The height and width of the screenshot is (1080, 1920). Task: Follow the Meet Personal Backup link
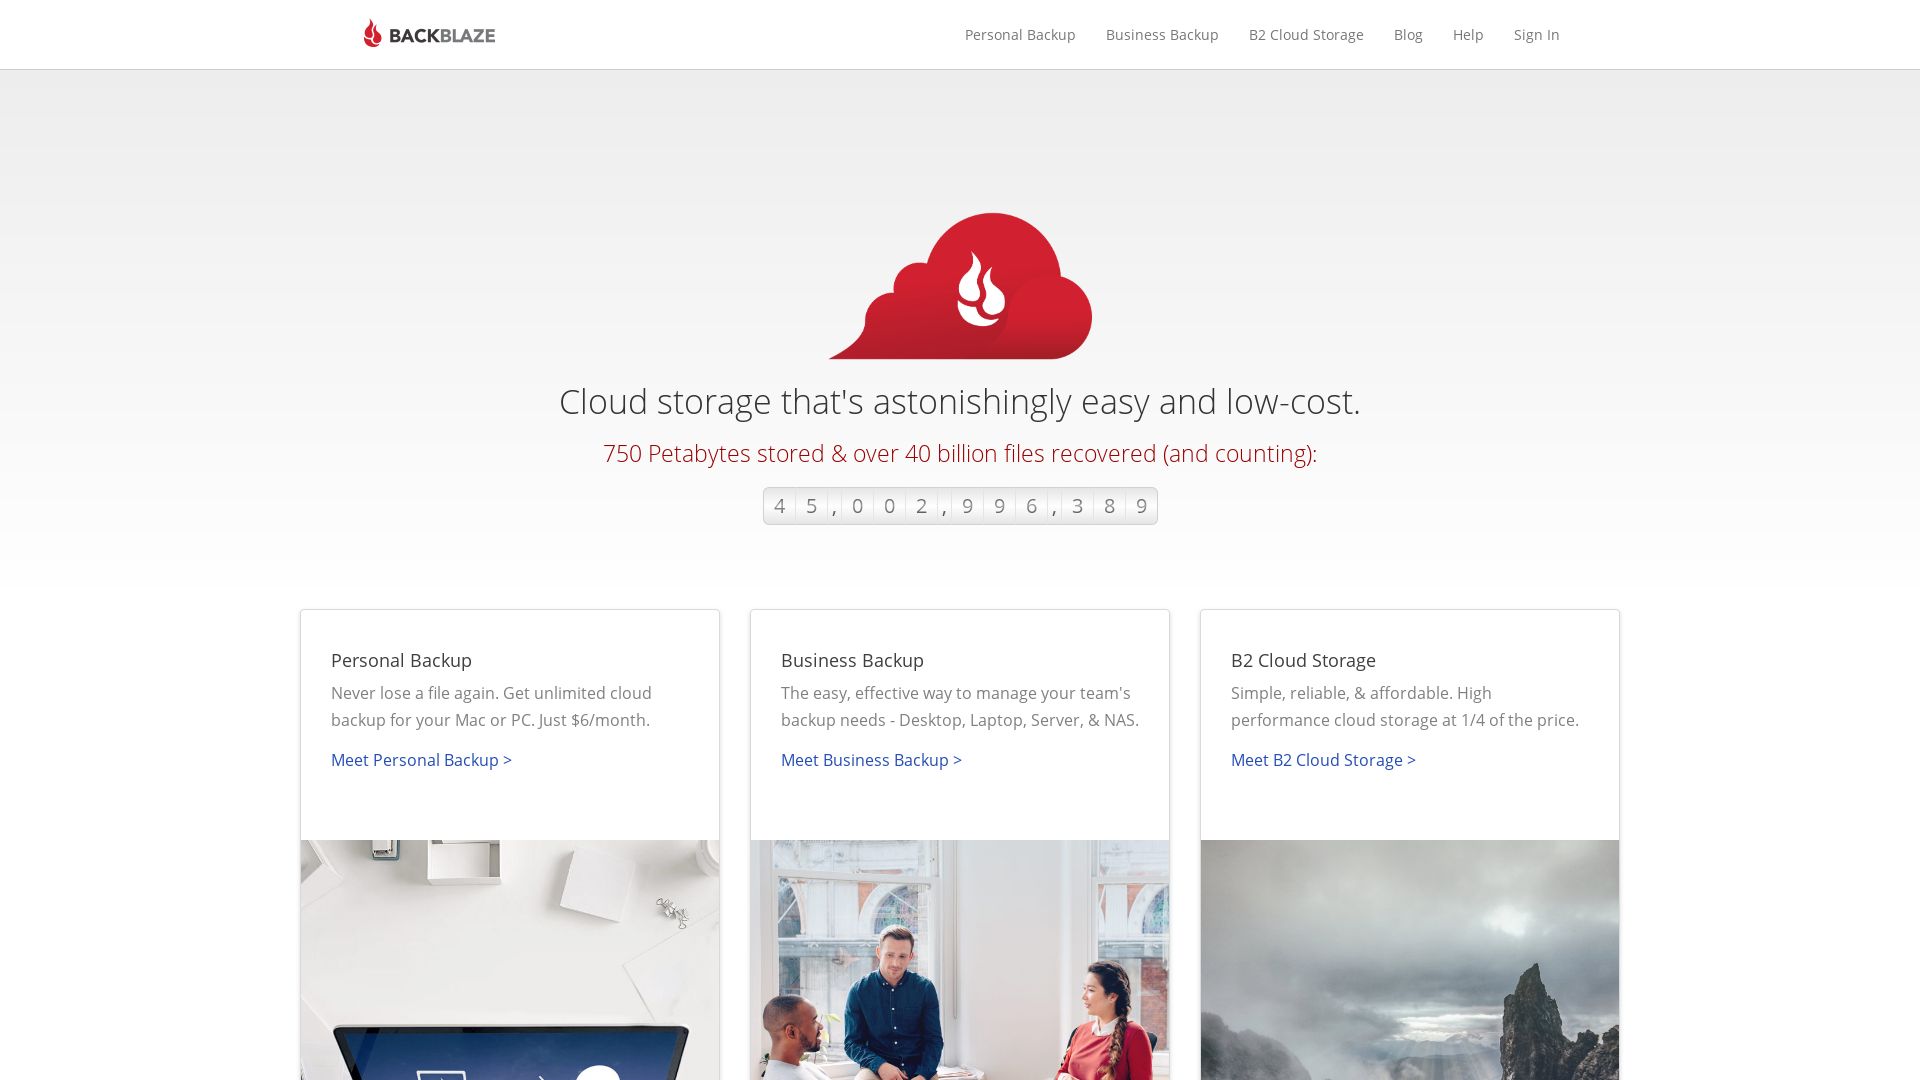click(421, 760)
